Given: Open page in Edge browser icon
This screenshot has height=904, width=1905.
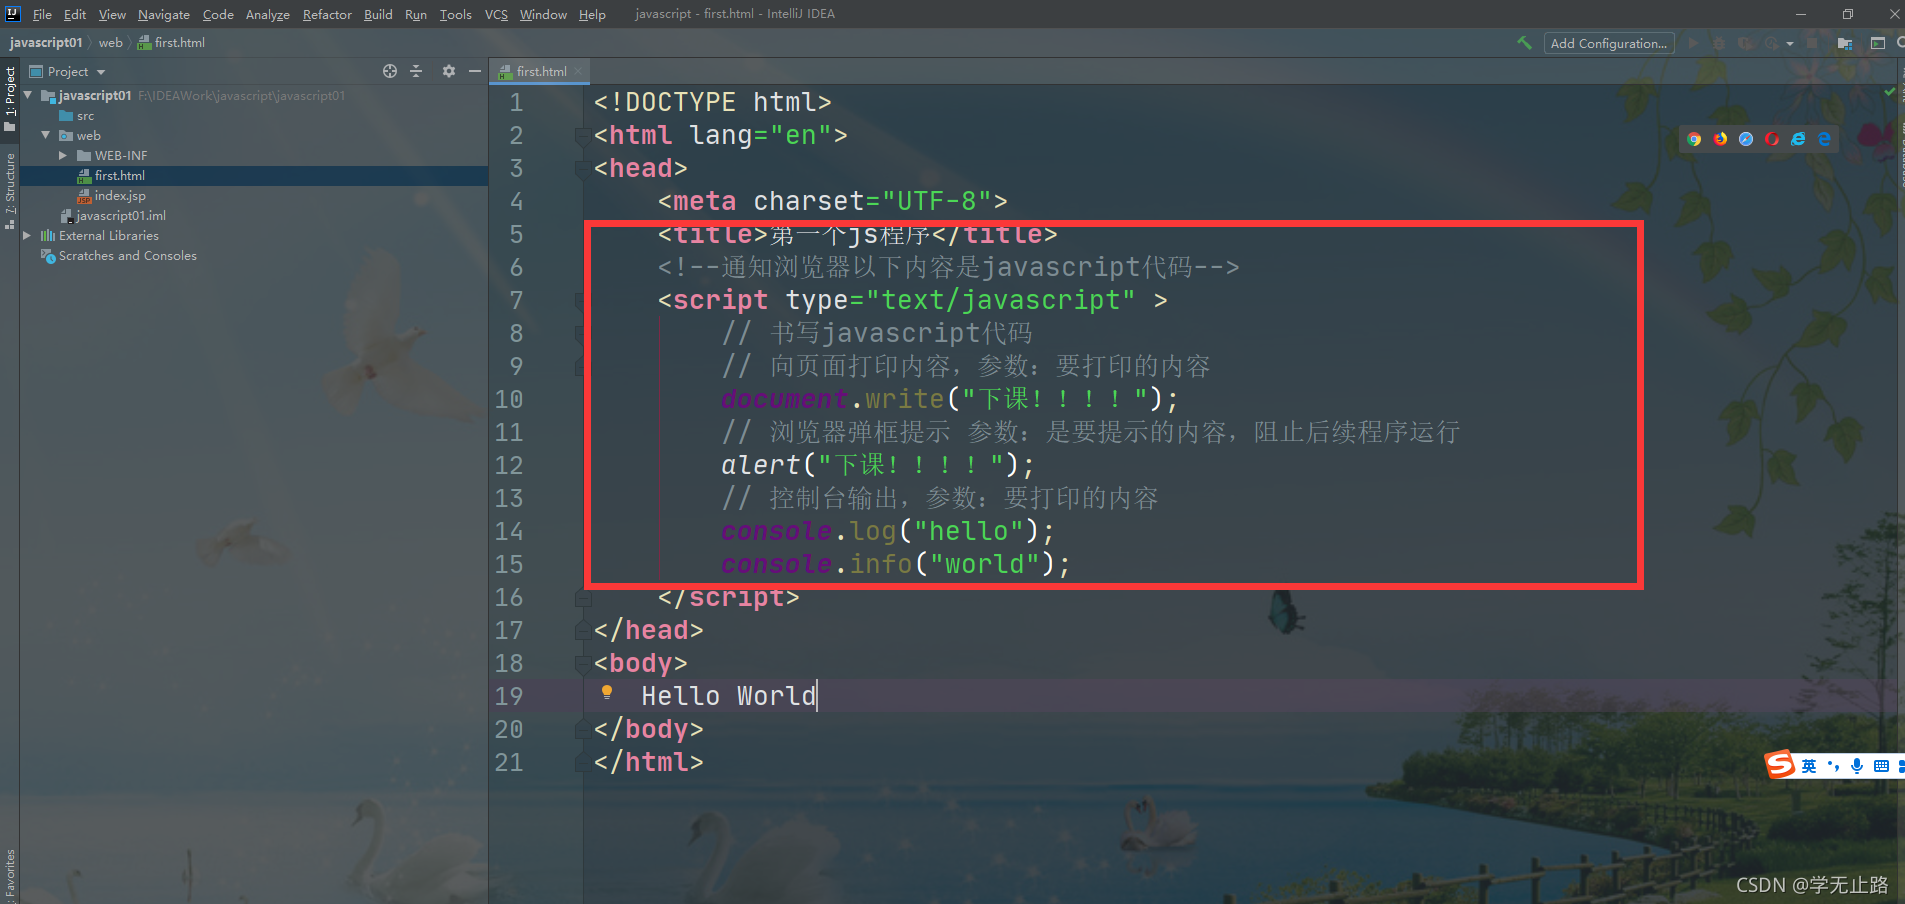Looking at the screenshot, I should point(1824,139).
